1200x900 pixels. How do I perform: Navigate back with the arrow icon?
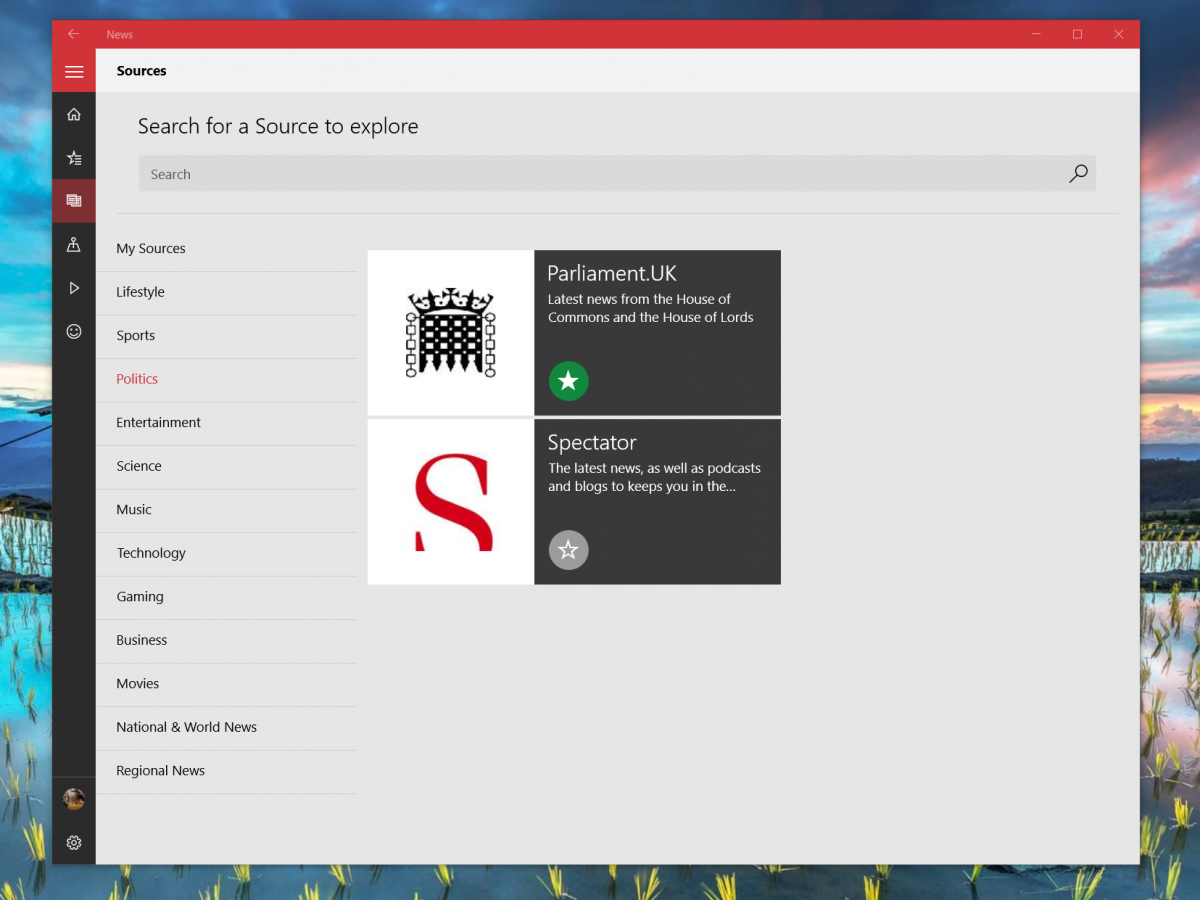click(x=73, y=33)
